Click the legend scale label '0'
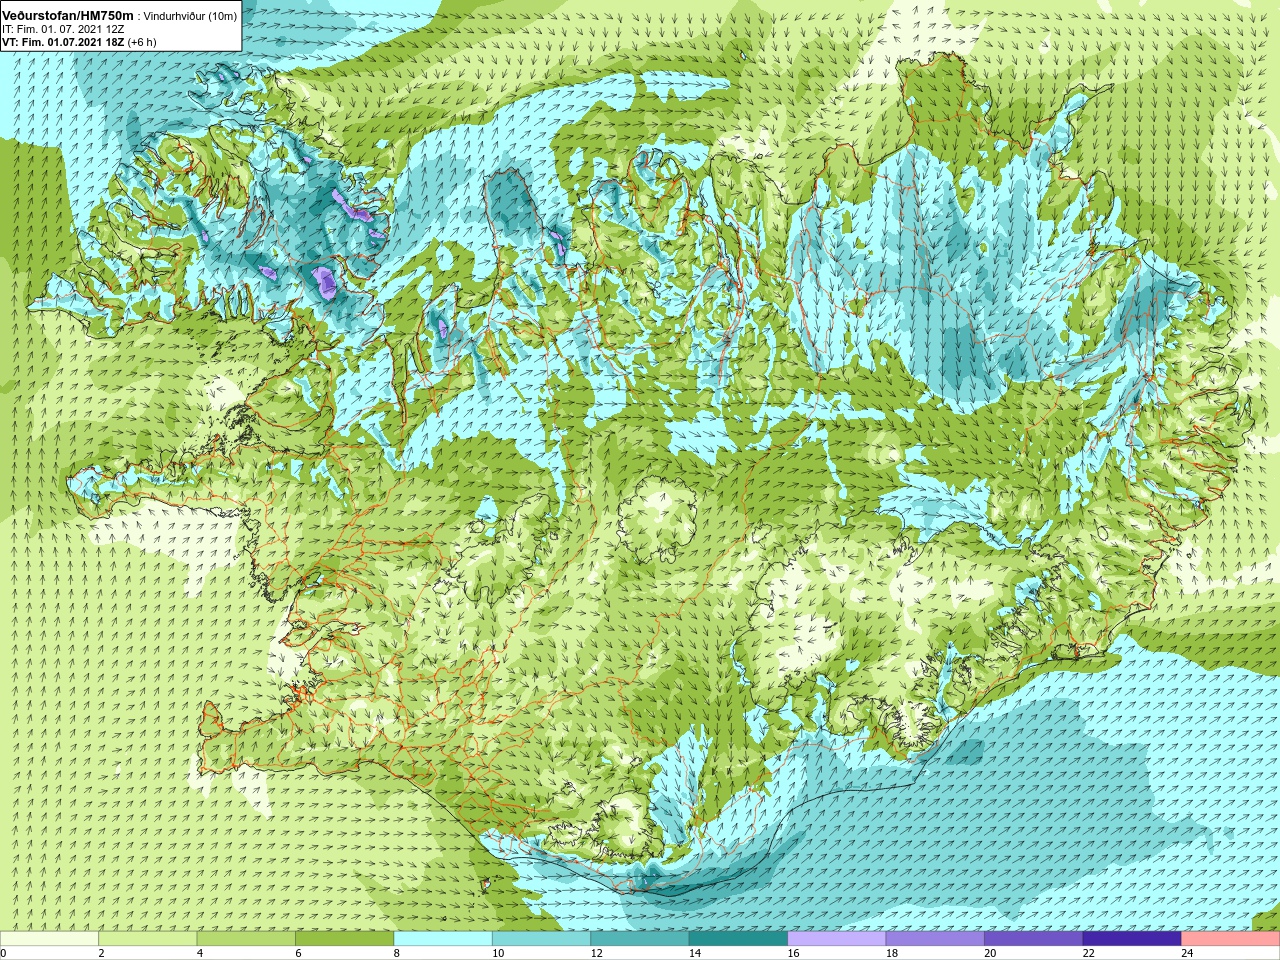Viewport: 1280px width, 960px height. click(4, 954)
